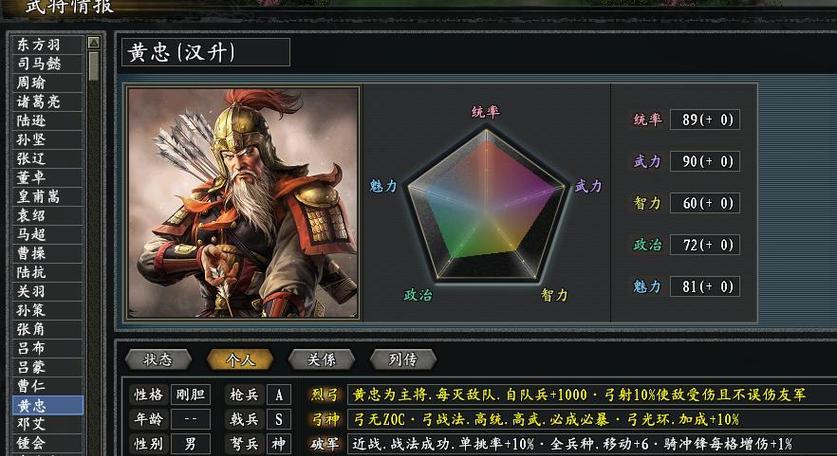Viewport: 837px width, 456px height.
Task: Click the 戟兵 aptitude S grade box
Action: click(x=279, y=419)
